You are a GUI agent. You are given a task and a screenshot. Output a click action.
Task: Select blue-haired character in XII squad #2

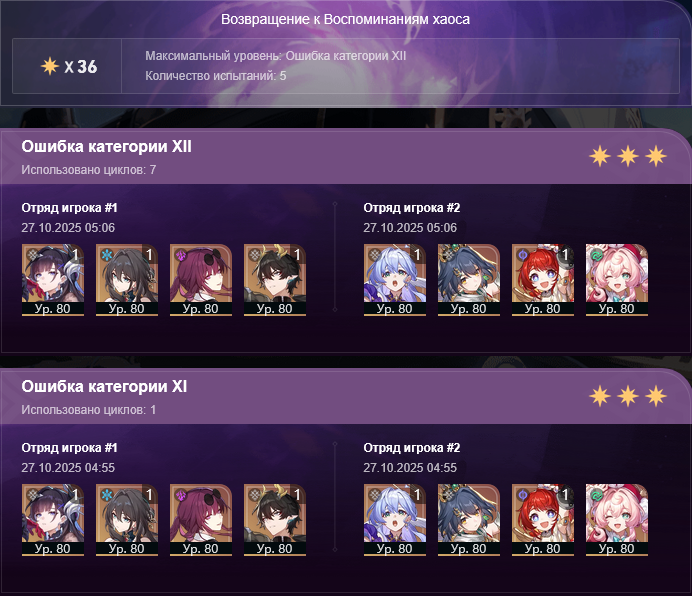(395, 279)
